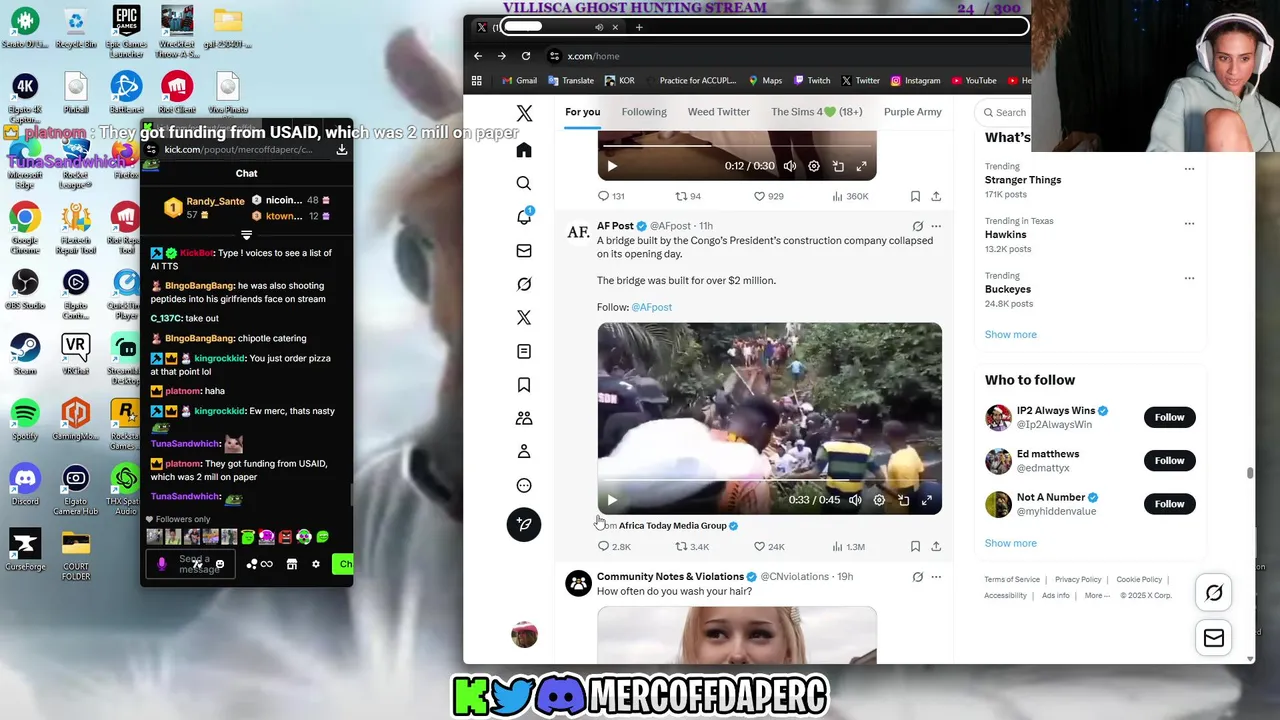The height and width of the screenshot is (720, 1280).
Task: Select Purple Army tab
Action: [913, 112]
